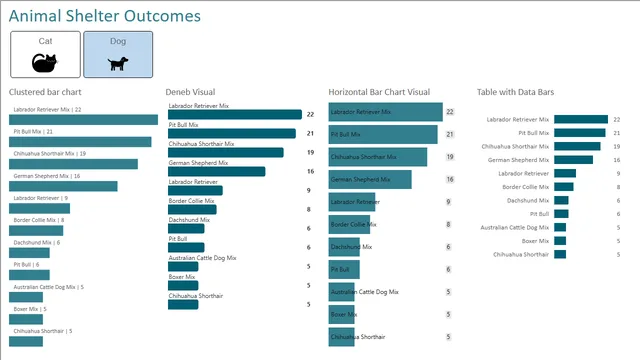The image size is (640, 360).
Task: Click Pit Bull Mix bar in Deneb visual
Action: pyautogui.click(x=232, y=133)
